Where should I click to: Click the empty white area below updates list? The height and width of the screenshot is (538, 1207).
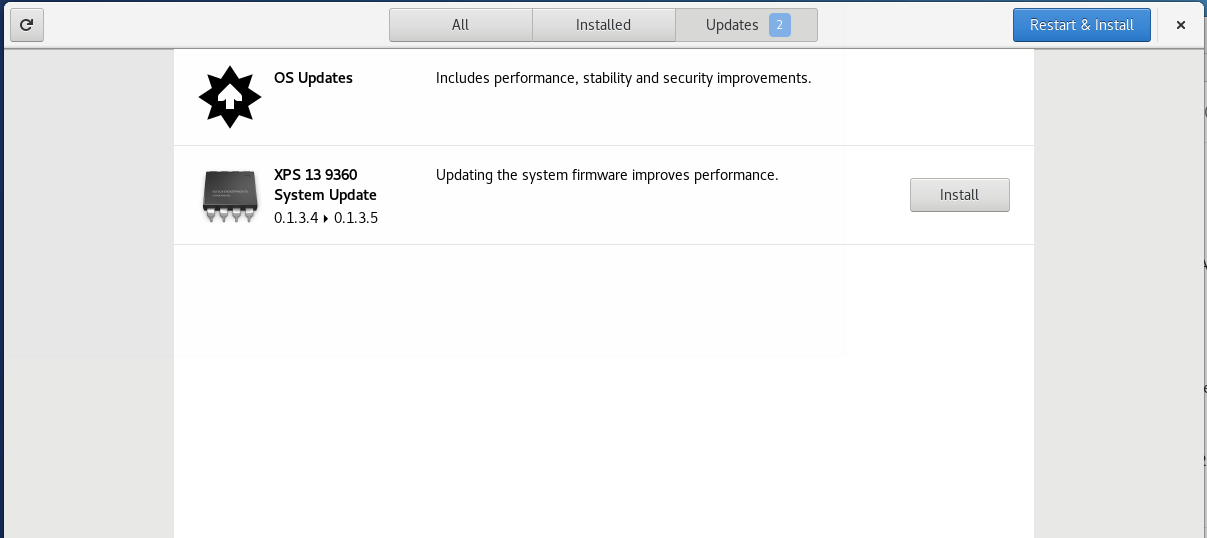[604, 390]
